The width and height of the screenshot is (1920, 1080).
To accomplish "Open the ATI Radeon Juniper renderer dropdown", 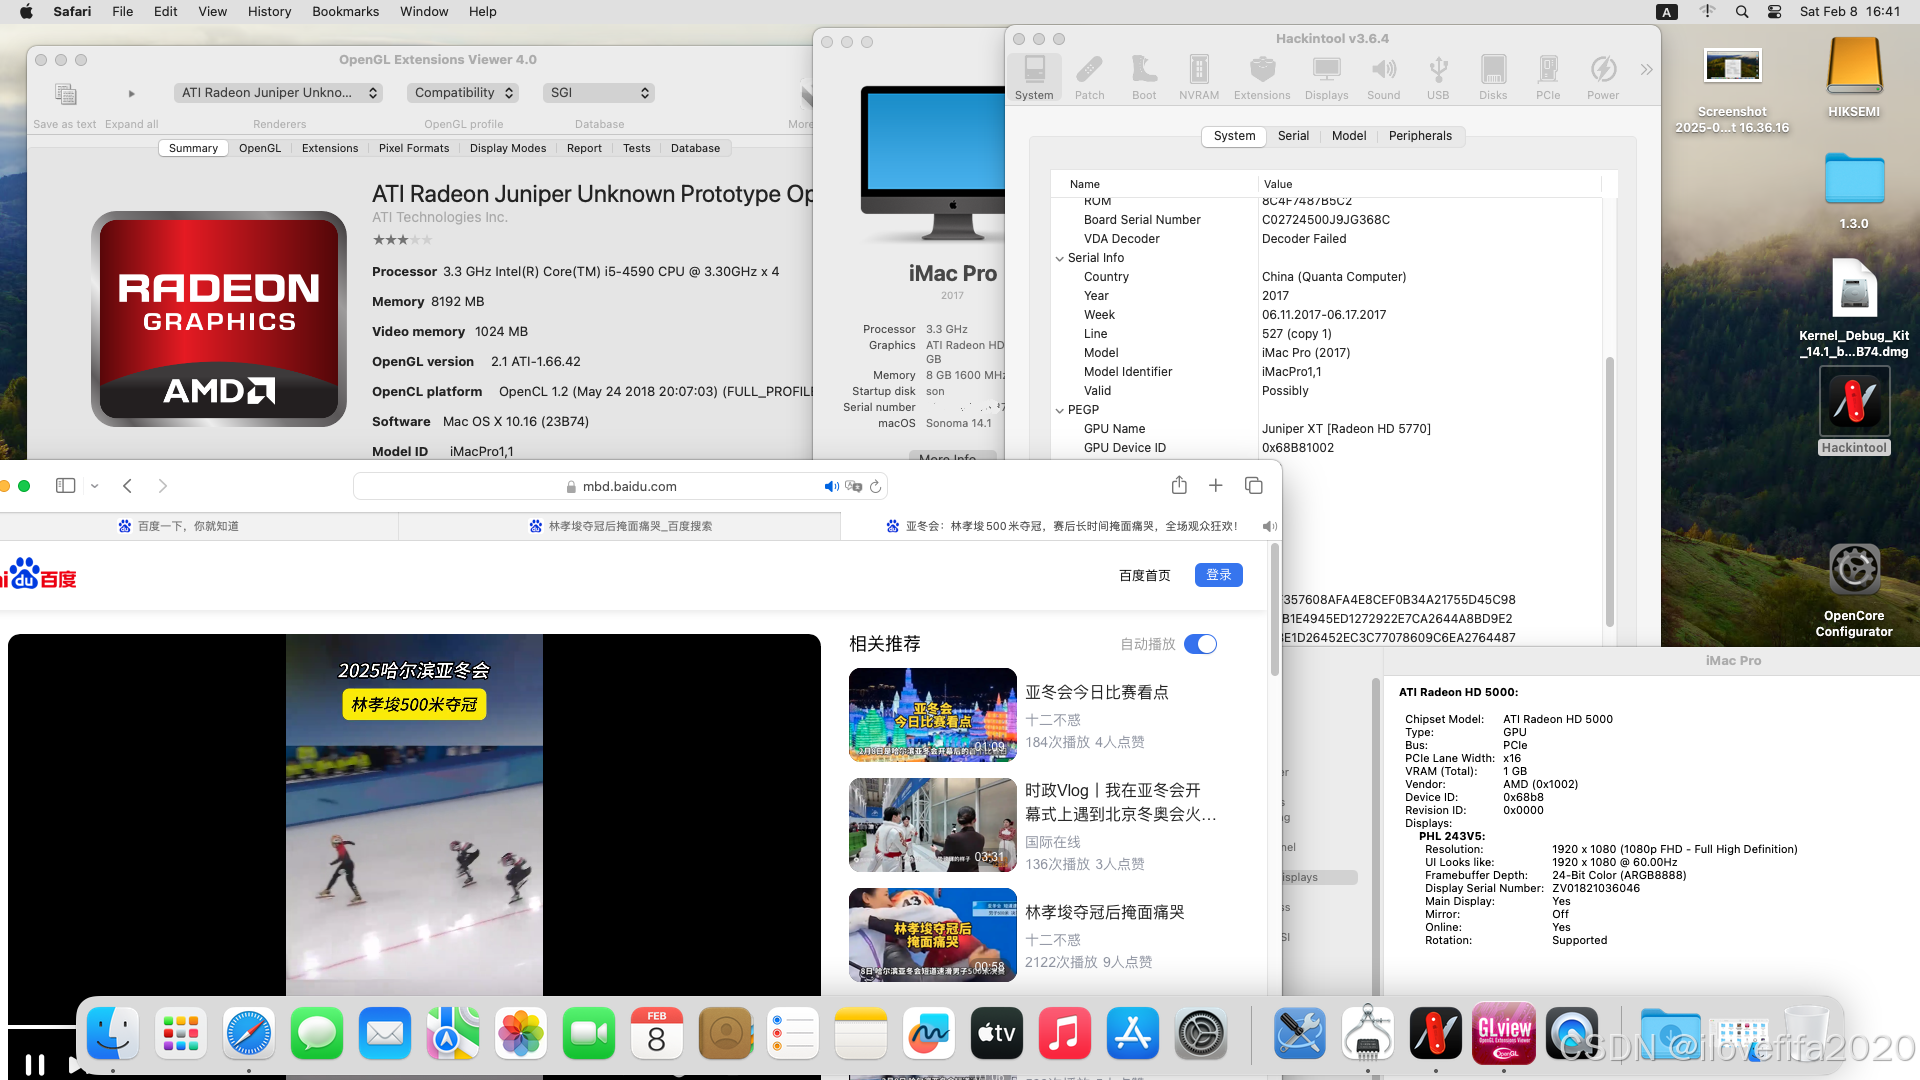I will tap(278, 93).
